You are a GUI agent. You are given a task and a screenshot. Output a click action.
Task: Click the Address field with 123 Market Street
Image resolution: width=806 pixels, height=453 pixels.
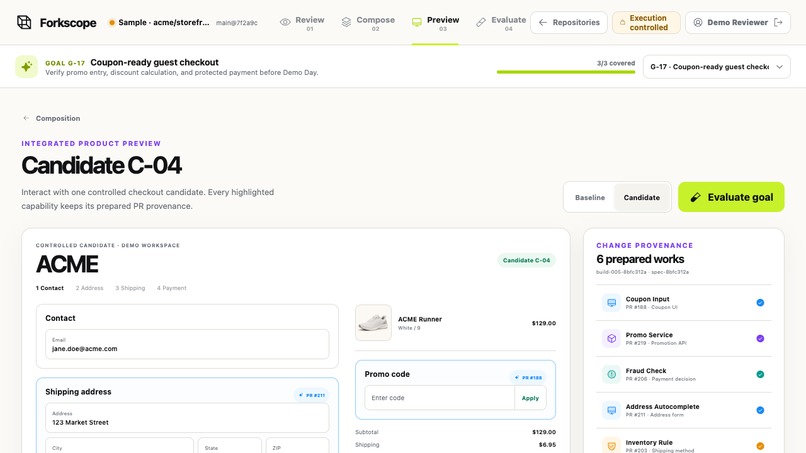pos(187,418)
